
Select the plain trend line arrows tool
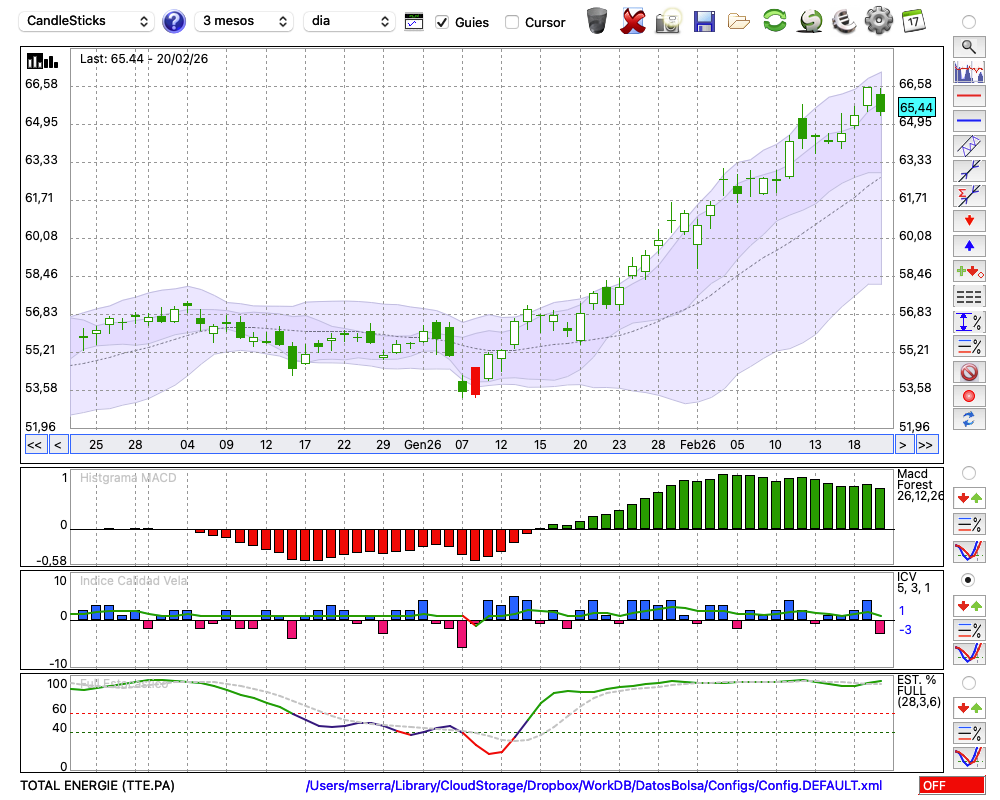[x=969, y=170]
